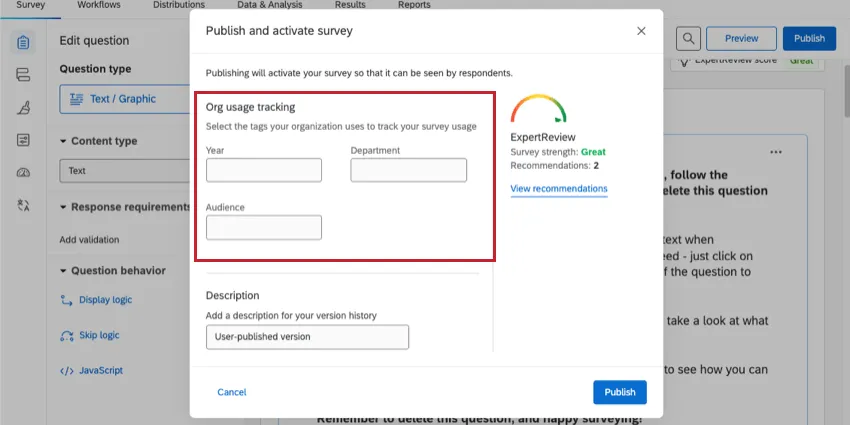Click the Text / Graphic type icon
Image resolution: width=850 pixels, height=425 pixels.
76,99
